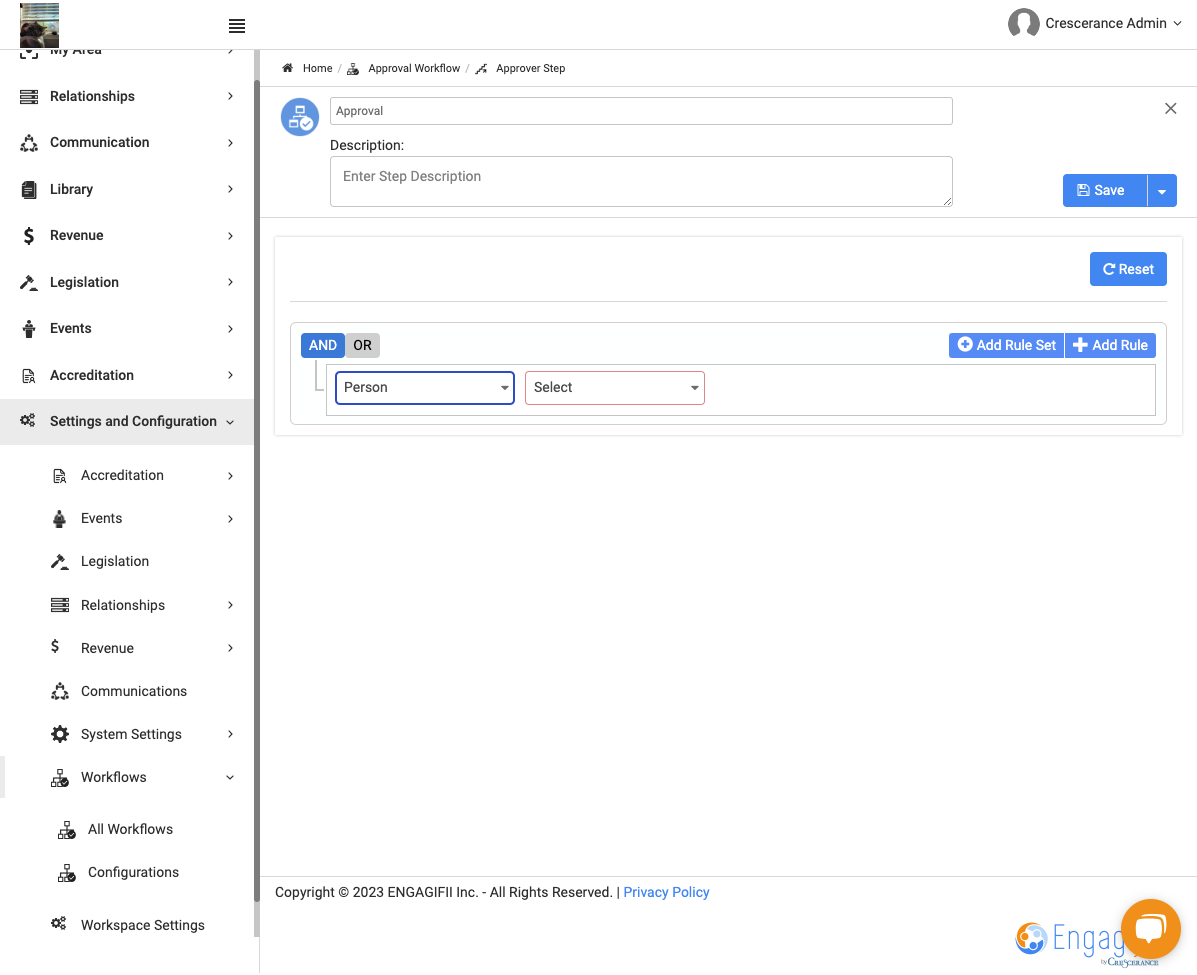Click the Add Rule button

pyautogui.click(x=1111, y=346)
